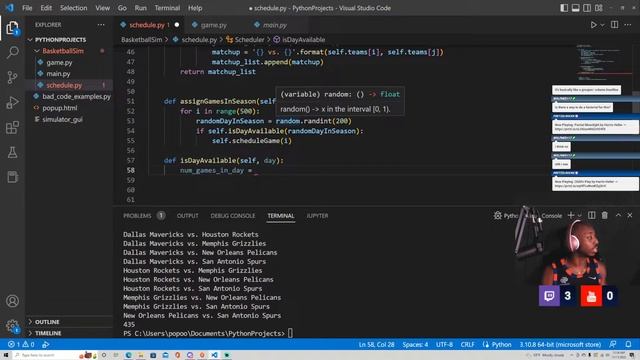
Task: Open the Manage gear icon
Action: [x=13, y=326]
